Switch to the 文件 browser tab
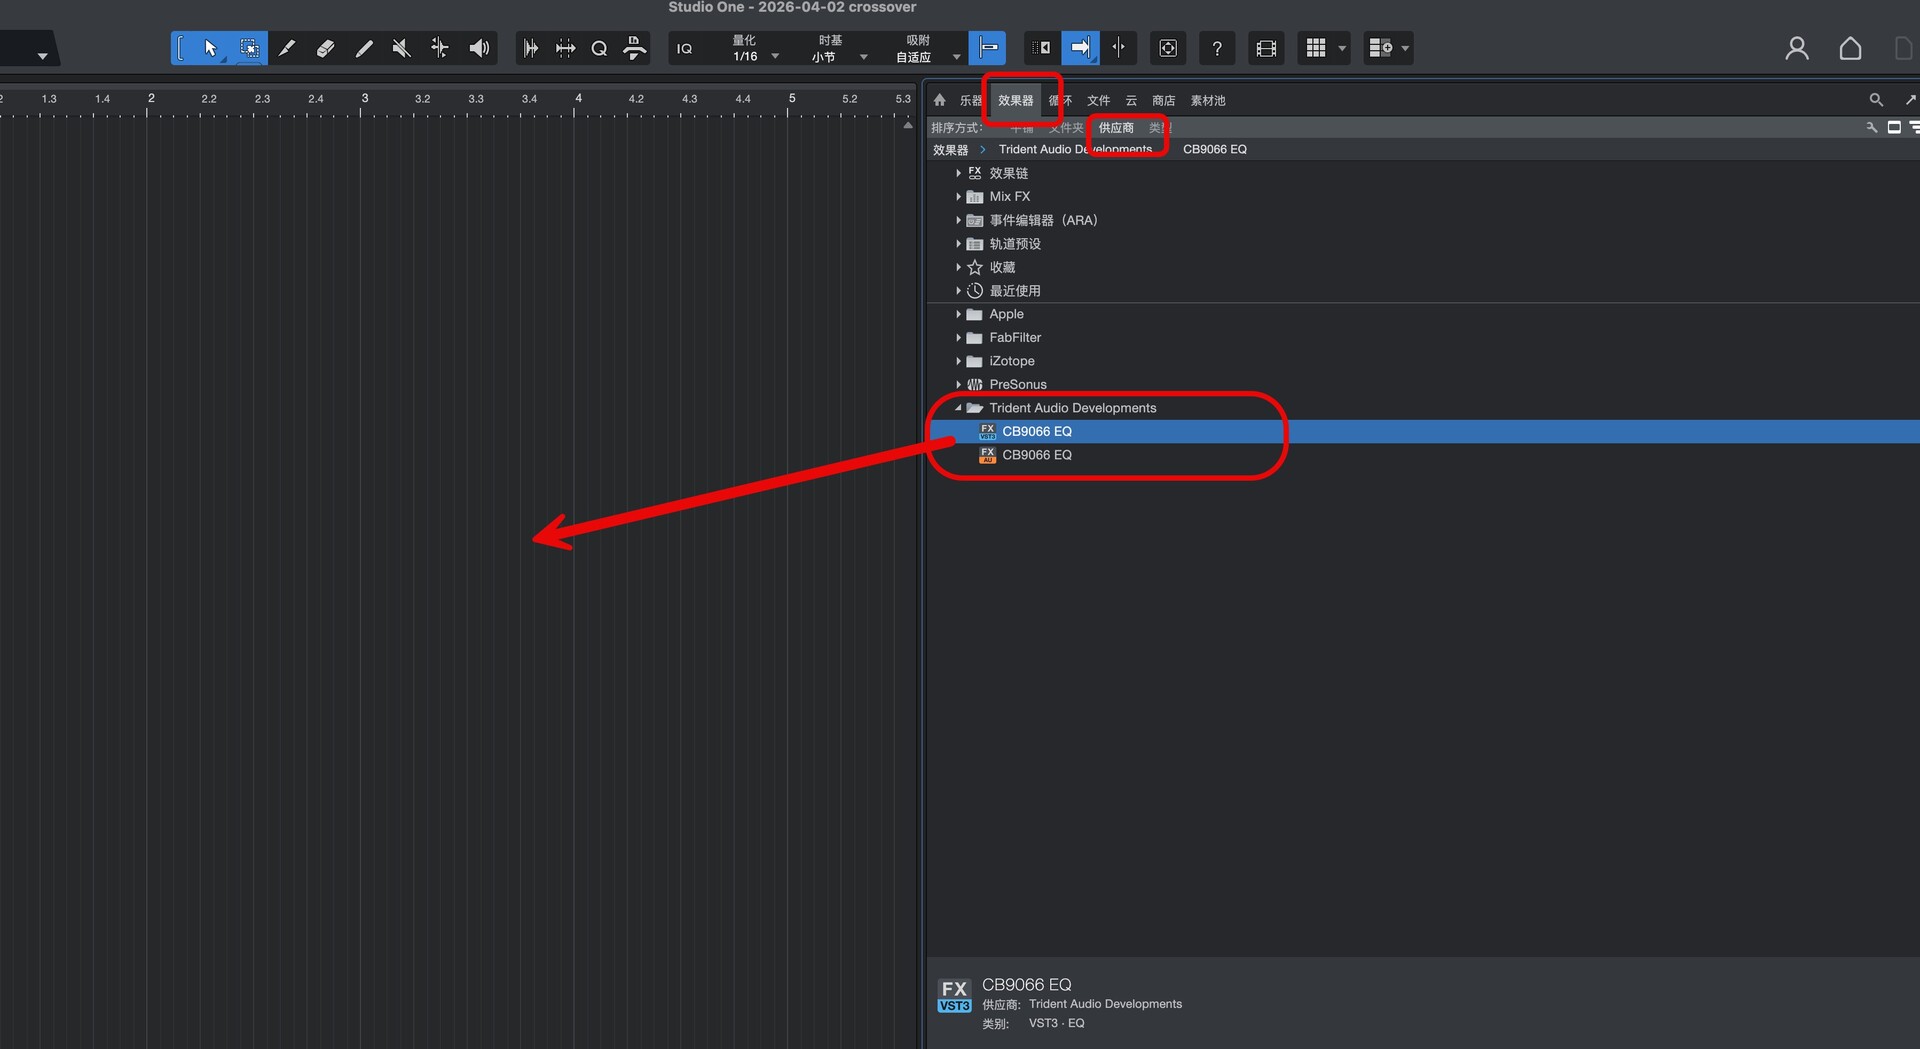Viewport: 1920px width, 1049px height. click(x=1098, y=100)
